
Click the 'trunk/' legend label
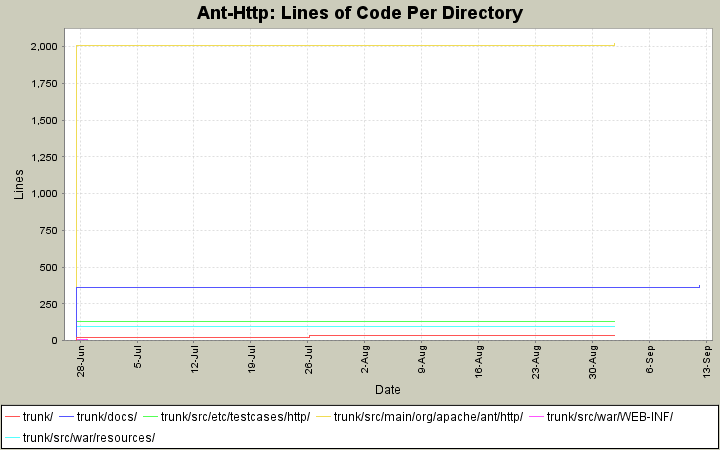point(38,417)
